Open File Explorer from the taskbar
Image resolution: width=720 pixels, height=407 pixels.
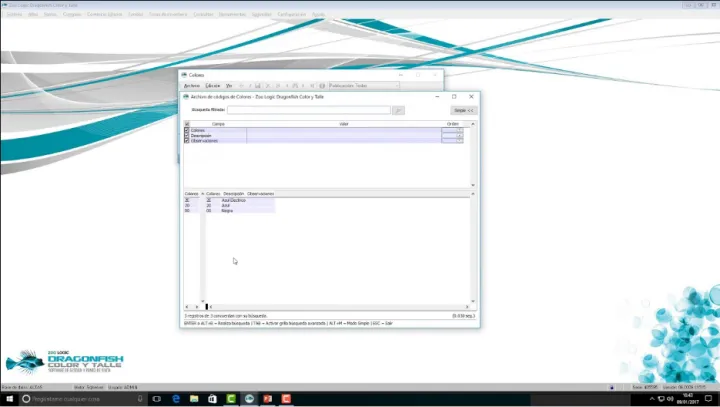[195, 398]
